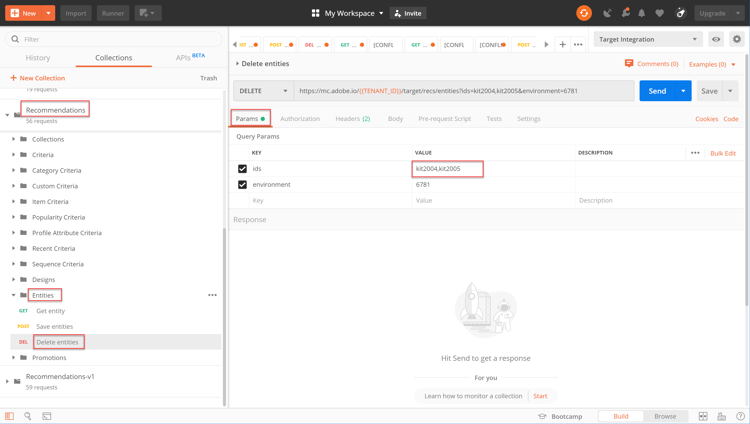Select the Get entity request
The height and width of the screenshot is (424, 750).
click(x=50, y=311)
